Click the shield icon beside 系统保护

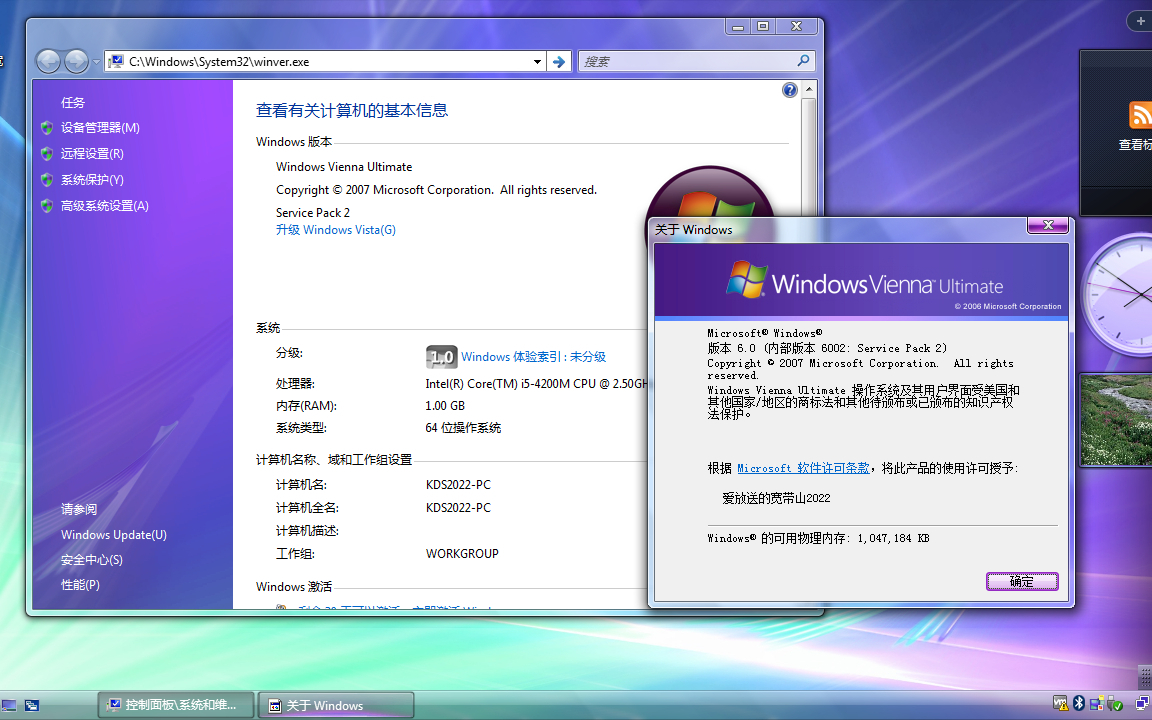point(47,180)
